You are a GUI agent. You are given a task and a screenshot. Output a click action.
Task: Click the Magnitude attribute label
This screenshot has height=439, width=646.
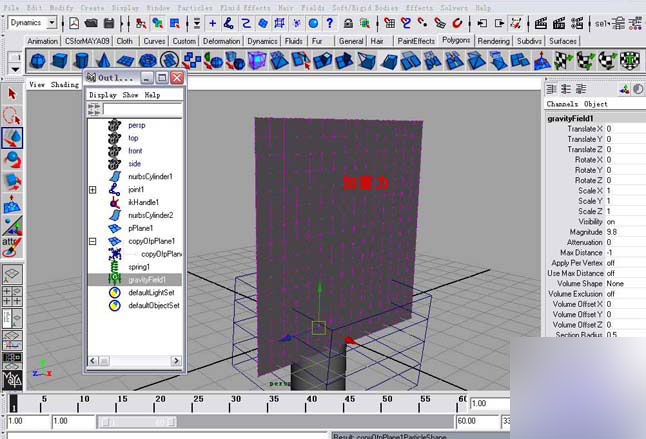586,232
